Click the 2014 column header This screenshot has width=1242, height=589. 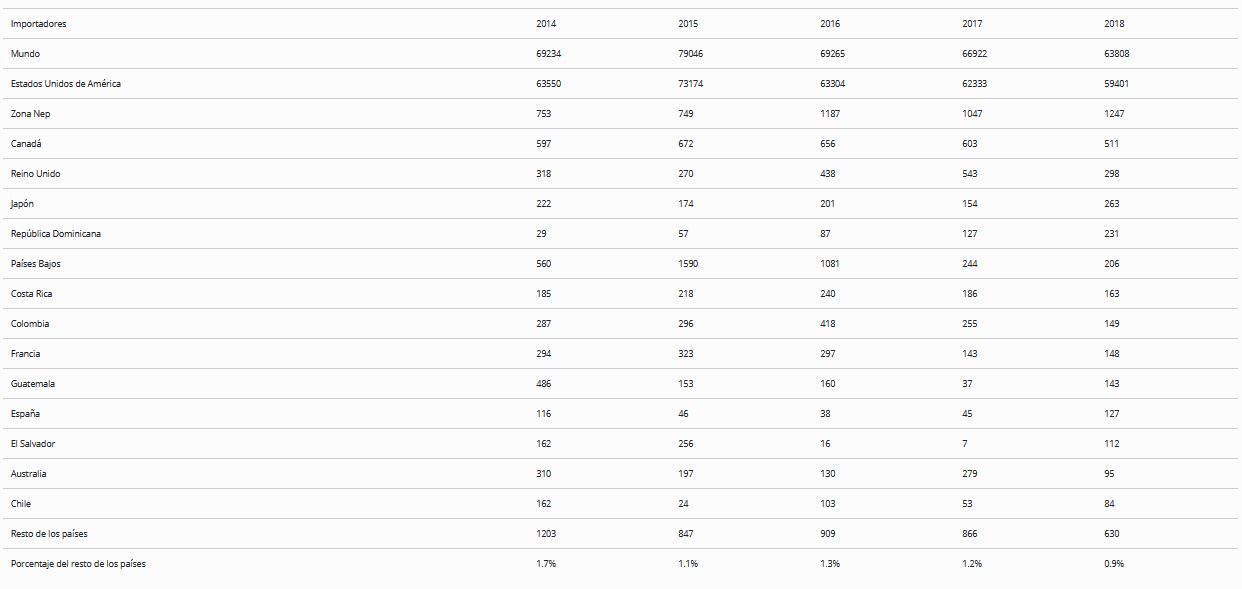[546, 24]
